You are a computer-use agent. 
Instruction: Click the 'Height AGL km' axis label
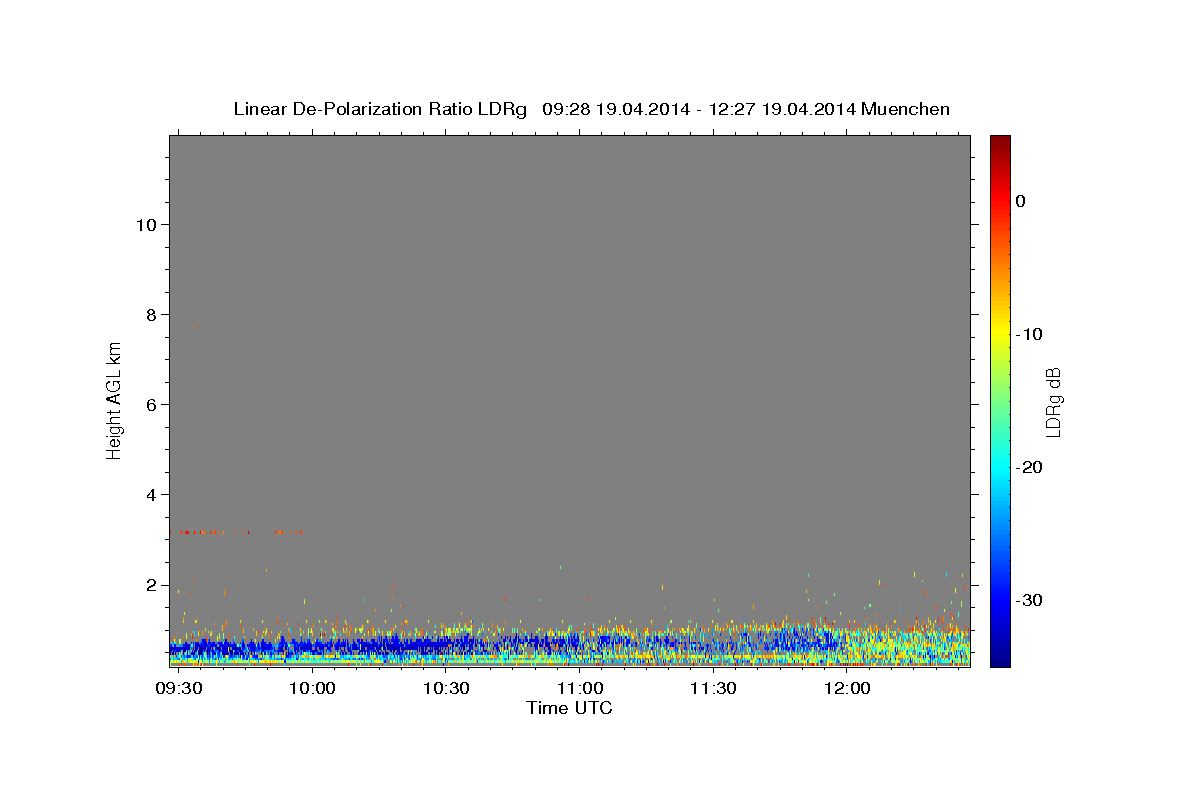pos(114,400)
